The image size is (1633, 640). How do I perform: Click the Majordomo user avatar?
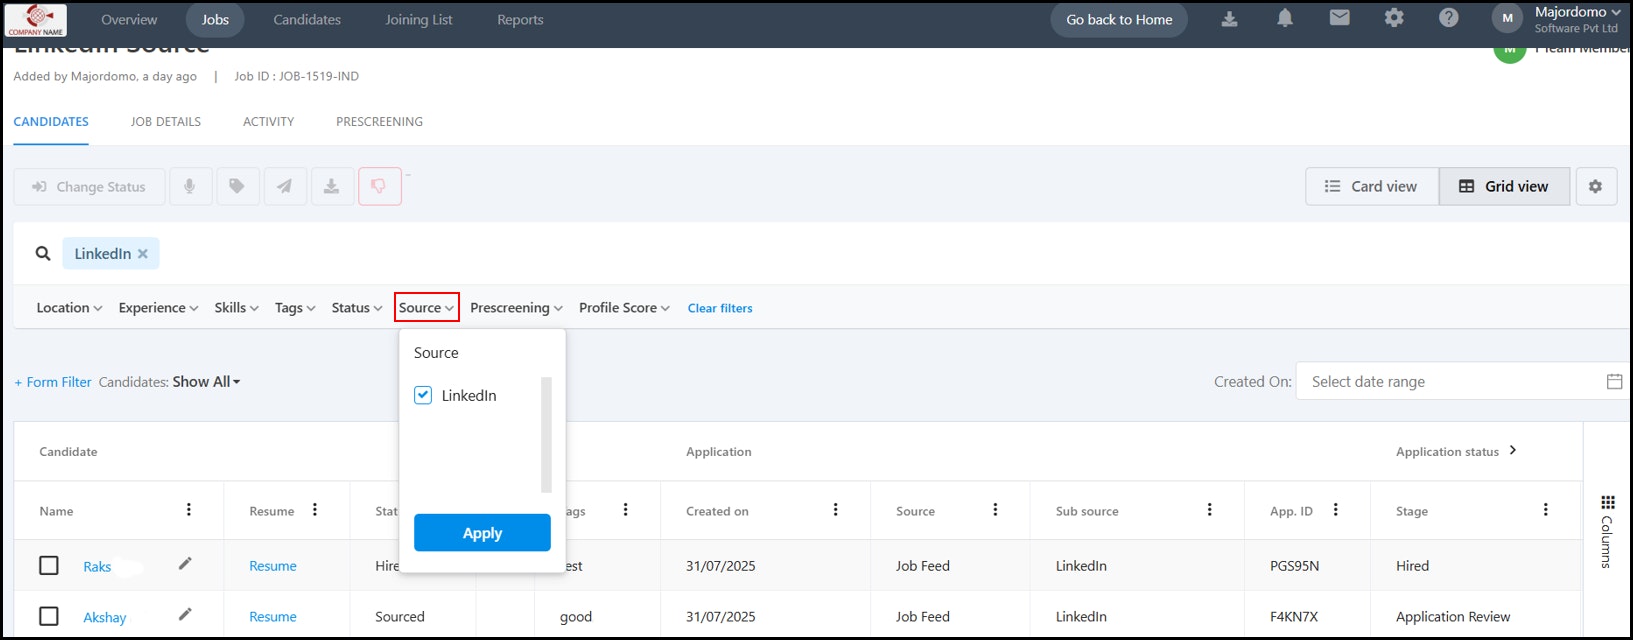[1508, 18]
